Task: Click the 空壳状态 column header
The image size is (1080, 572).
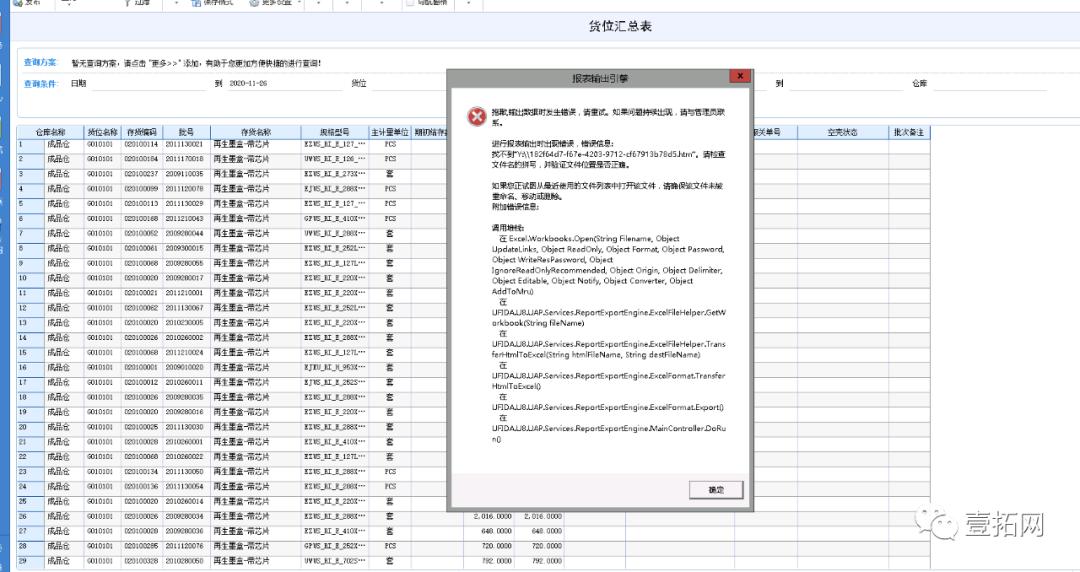Action: point(842,132)
